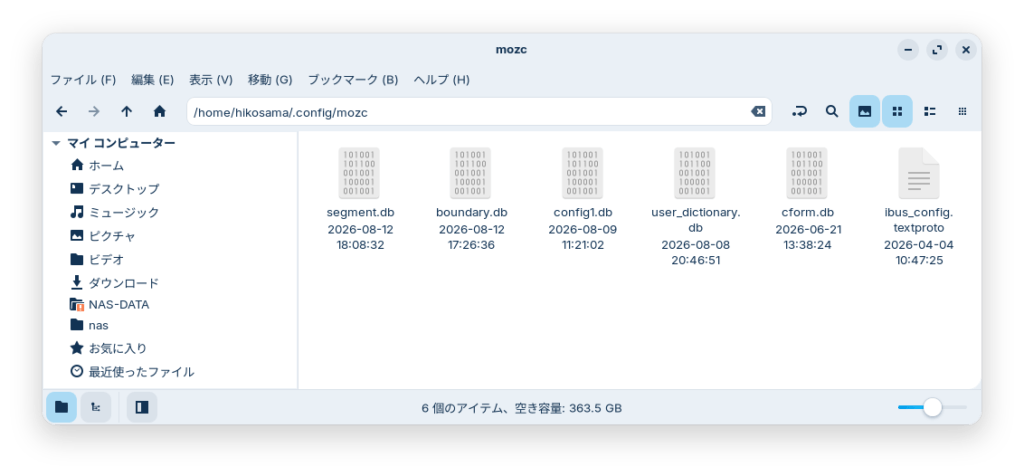Maximize the mozc window

937,50
